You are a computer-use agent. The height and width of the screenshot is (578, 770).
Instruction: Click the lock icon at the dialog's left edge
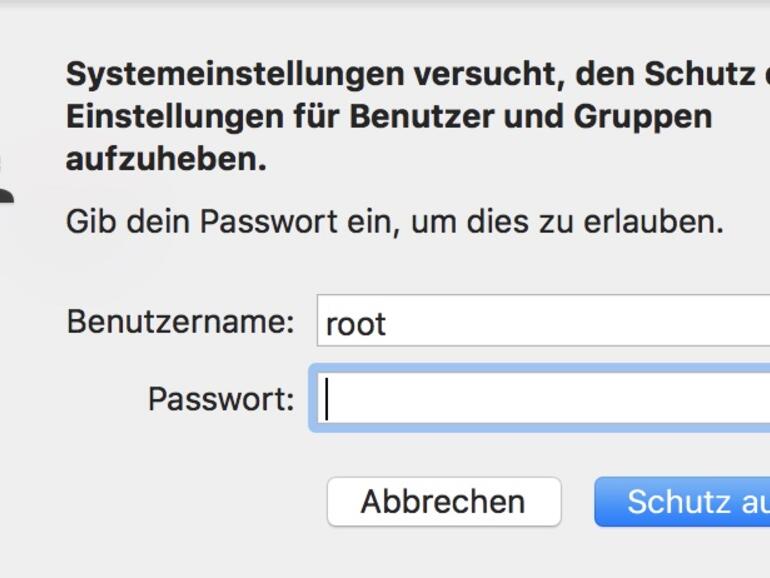[6, 185]
